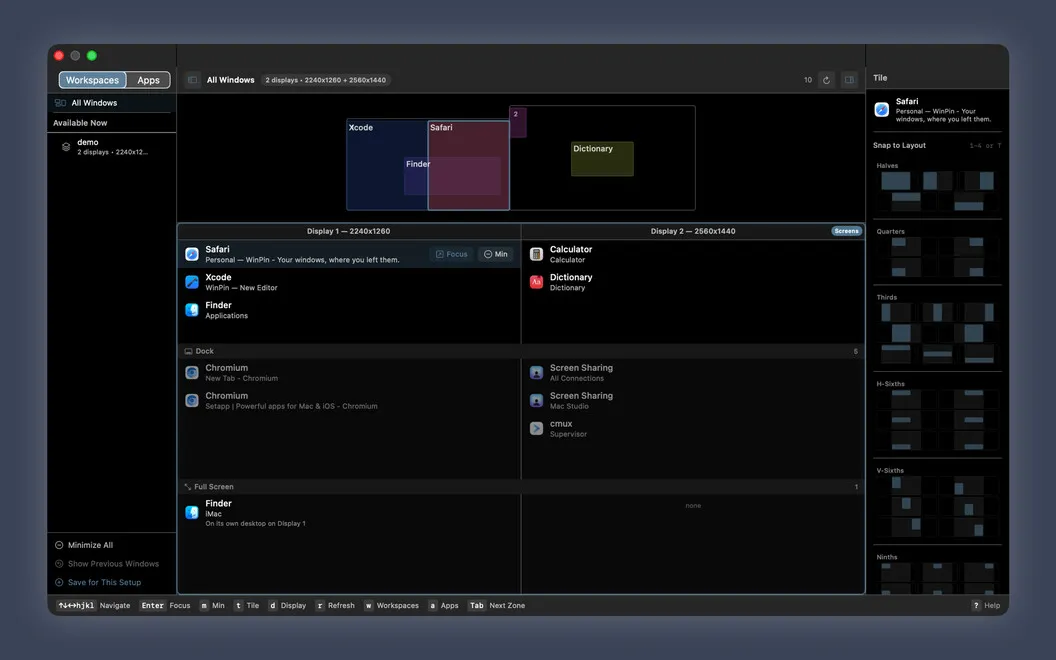This screenshot has height=660, width=1056.
Task: Select the Xcode rectangle in display preview
Action: click(387, 165)
